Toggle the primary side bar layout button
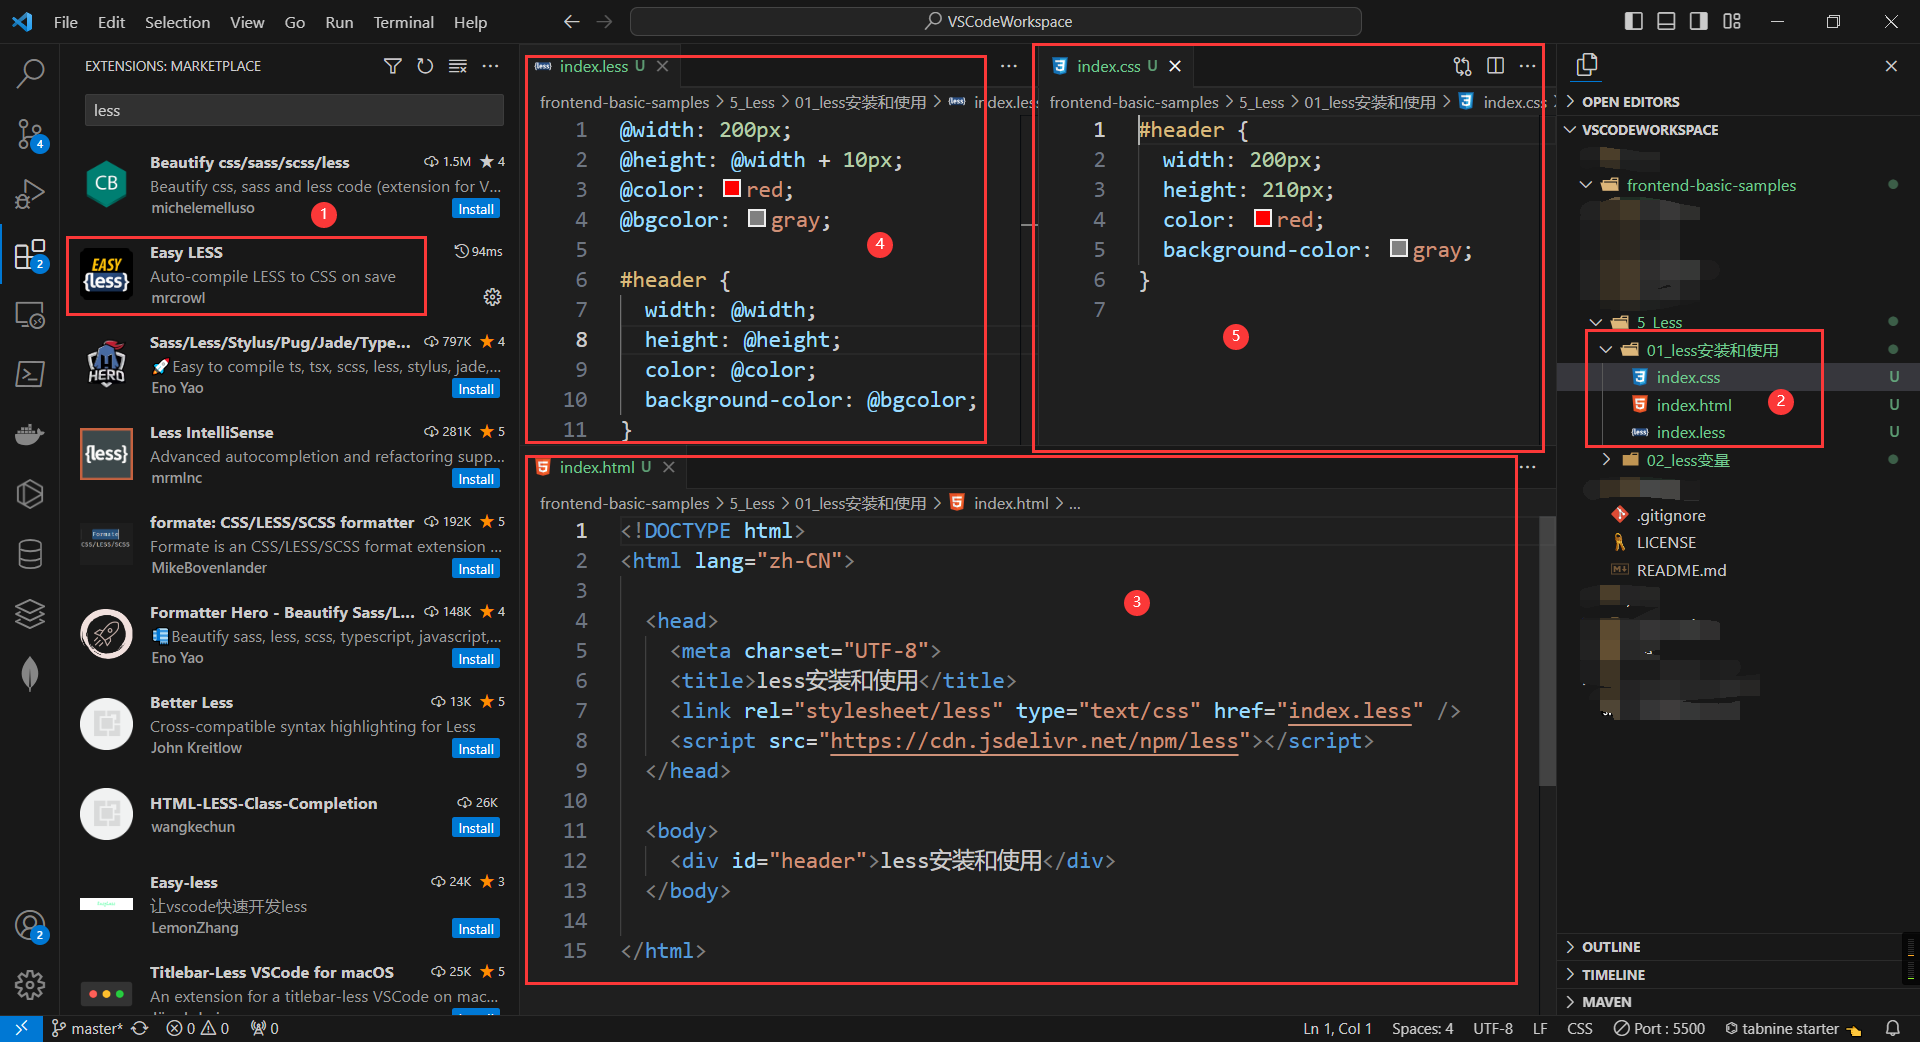The width and height of the screenshot is (1920, 1042). click(1633, 21)
